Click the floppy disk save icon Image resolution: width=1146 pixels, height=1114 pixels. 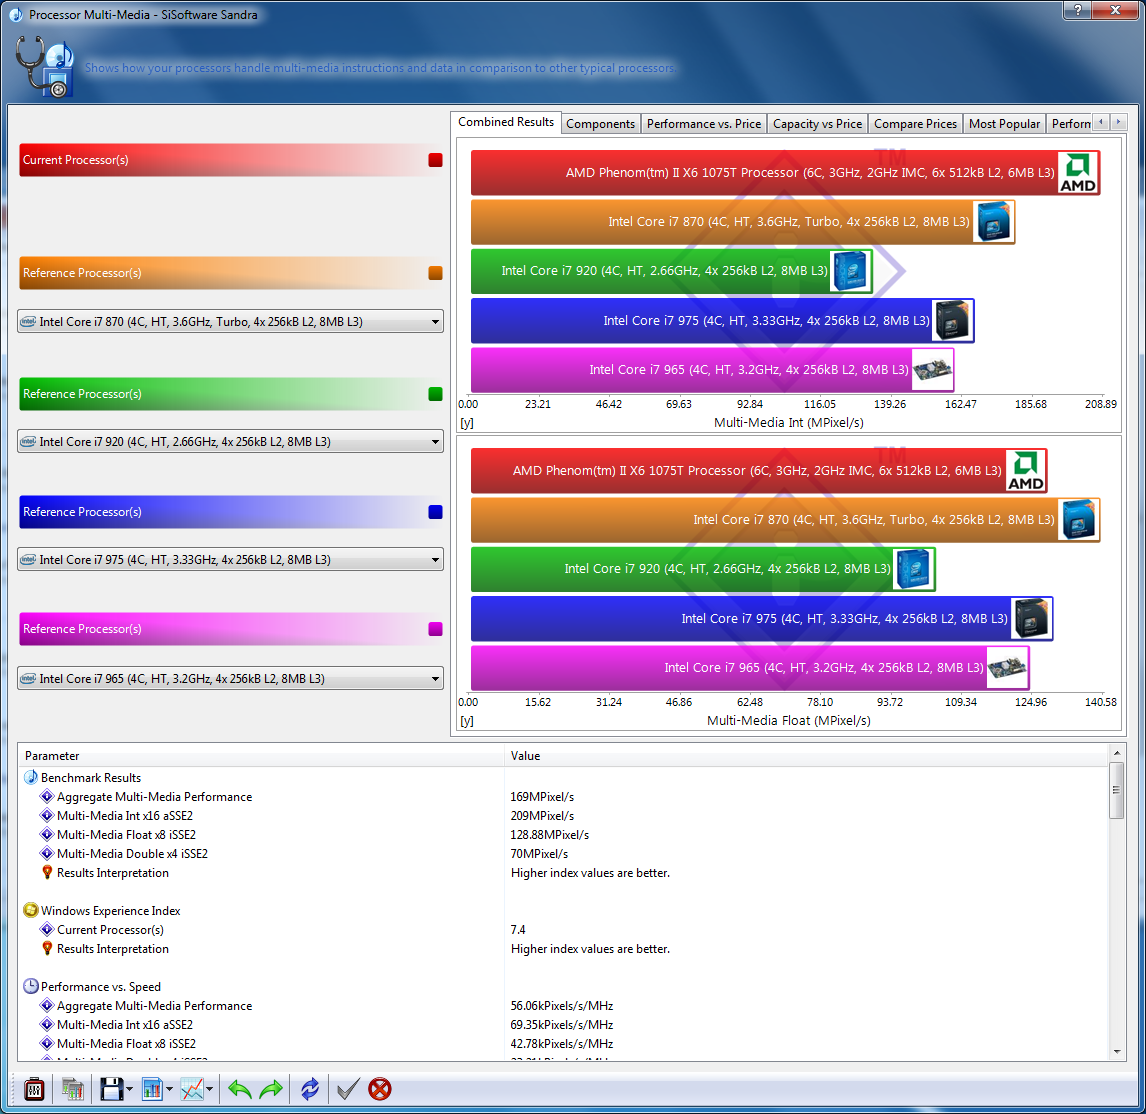pyautogui.click(x=111, y=1089)
